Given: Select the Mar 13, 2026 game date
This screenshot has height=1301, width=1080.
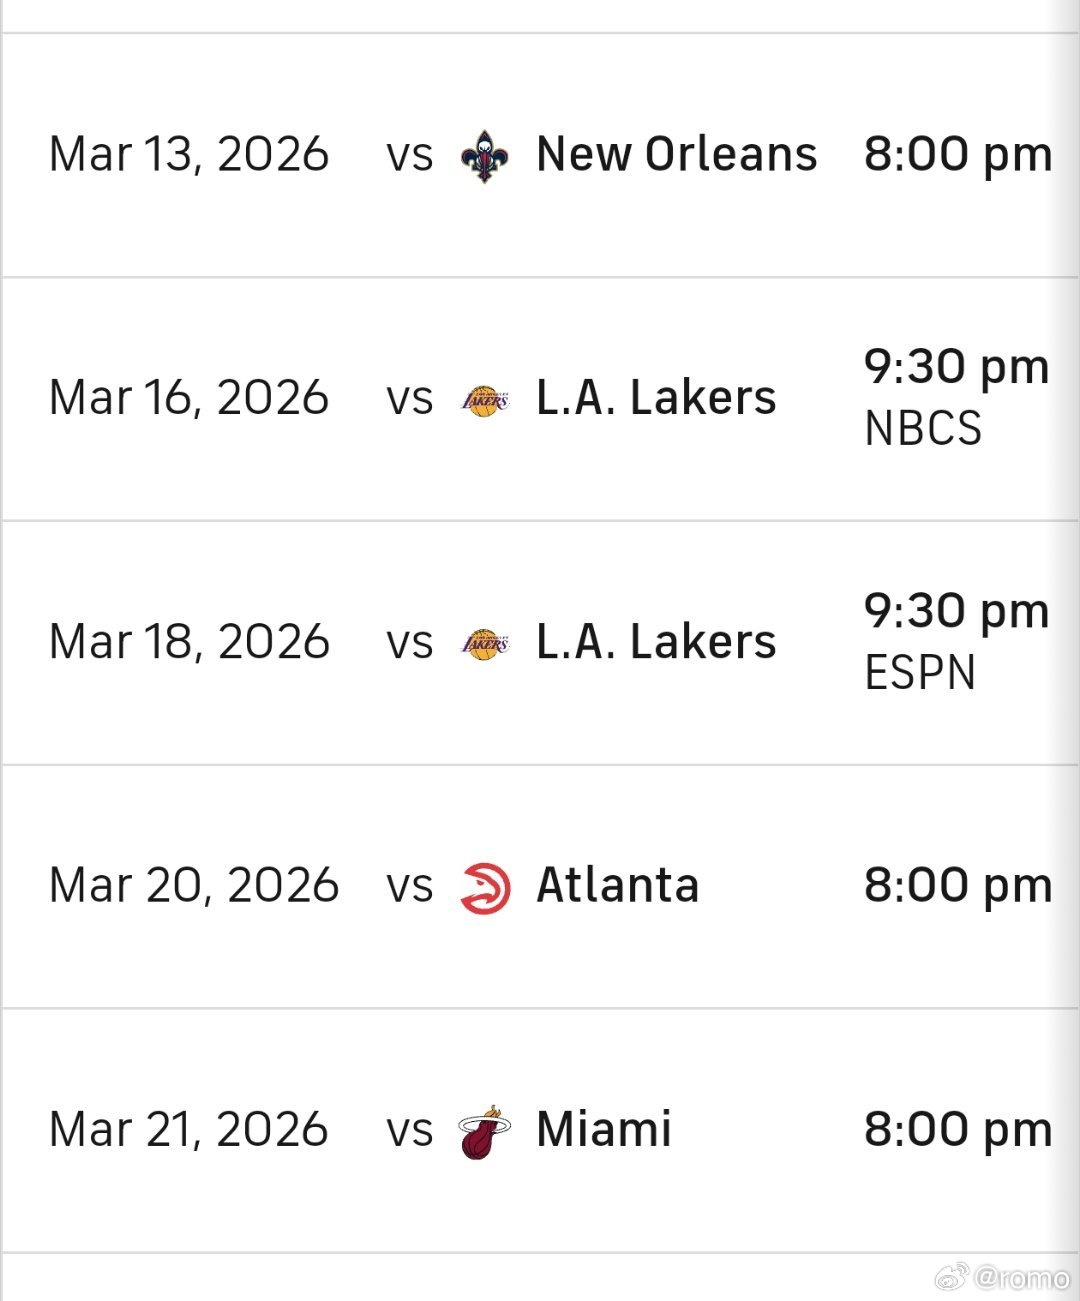Looking at the screenshot, I should pyautogui.click(x=189, y=155).
